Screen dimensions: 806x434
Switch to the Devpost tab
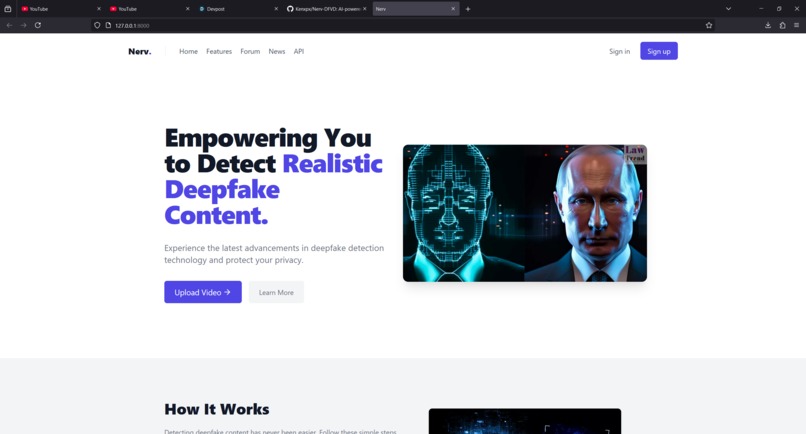point(236,9)
